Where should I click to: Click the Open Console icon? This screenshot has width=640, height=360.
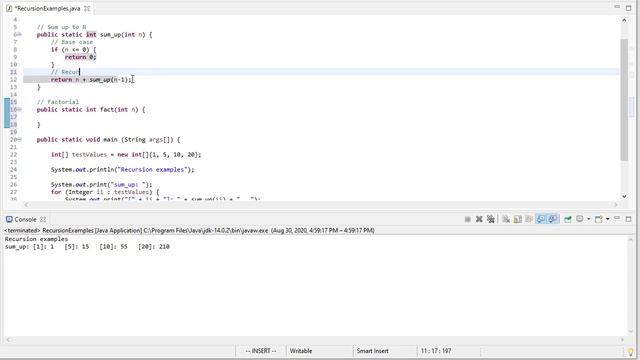598,219
